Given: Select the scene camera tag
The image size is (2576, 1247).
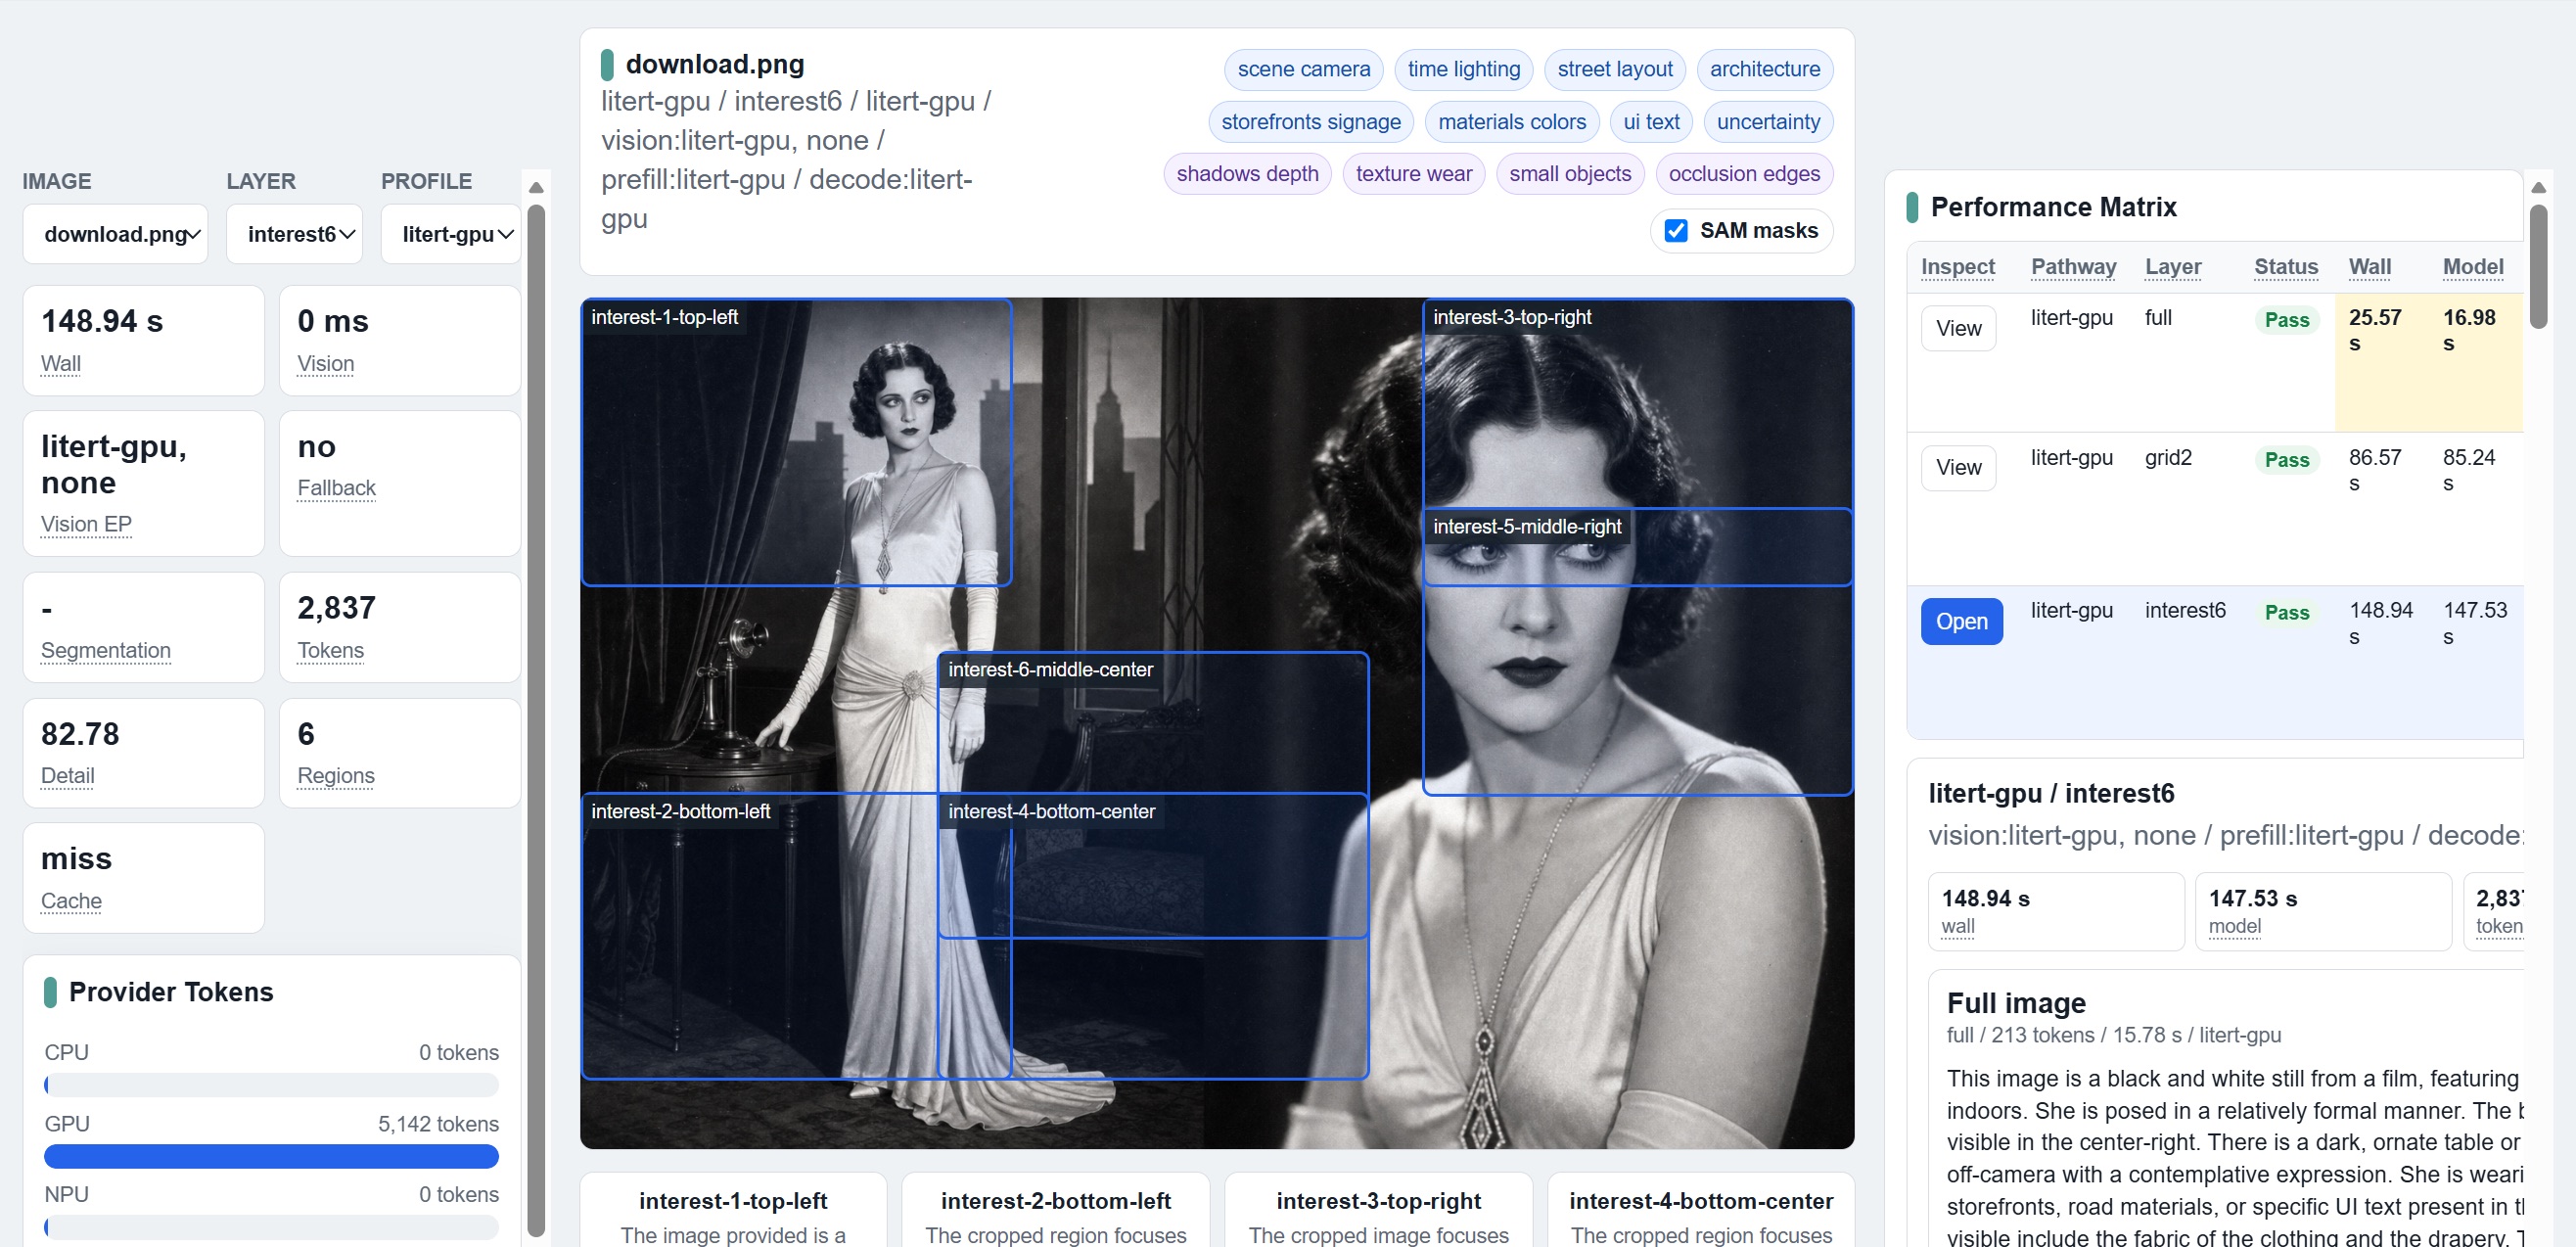Looking at the screenshot, I should [x=1303, y=69].
